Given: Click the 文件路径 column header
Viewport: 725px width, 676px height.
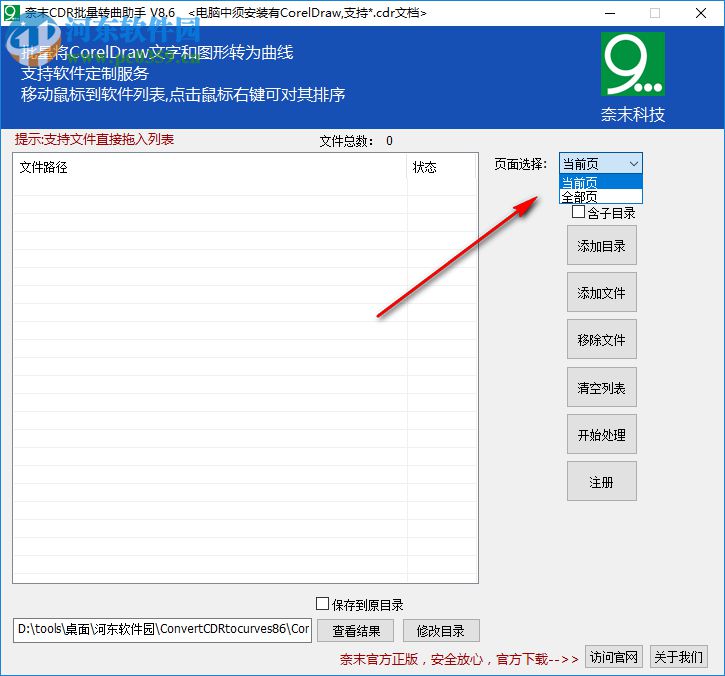Looking at the screenshot, I should 210,167.
